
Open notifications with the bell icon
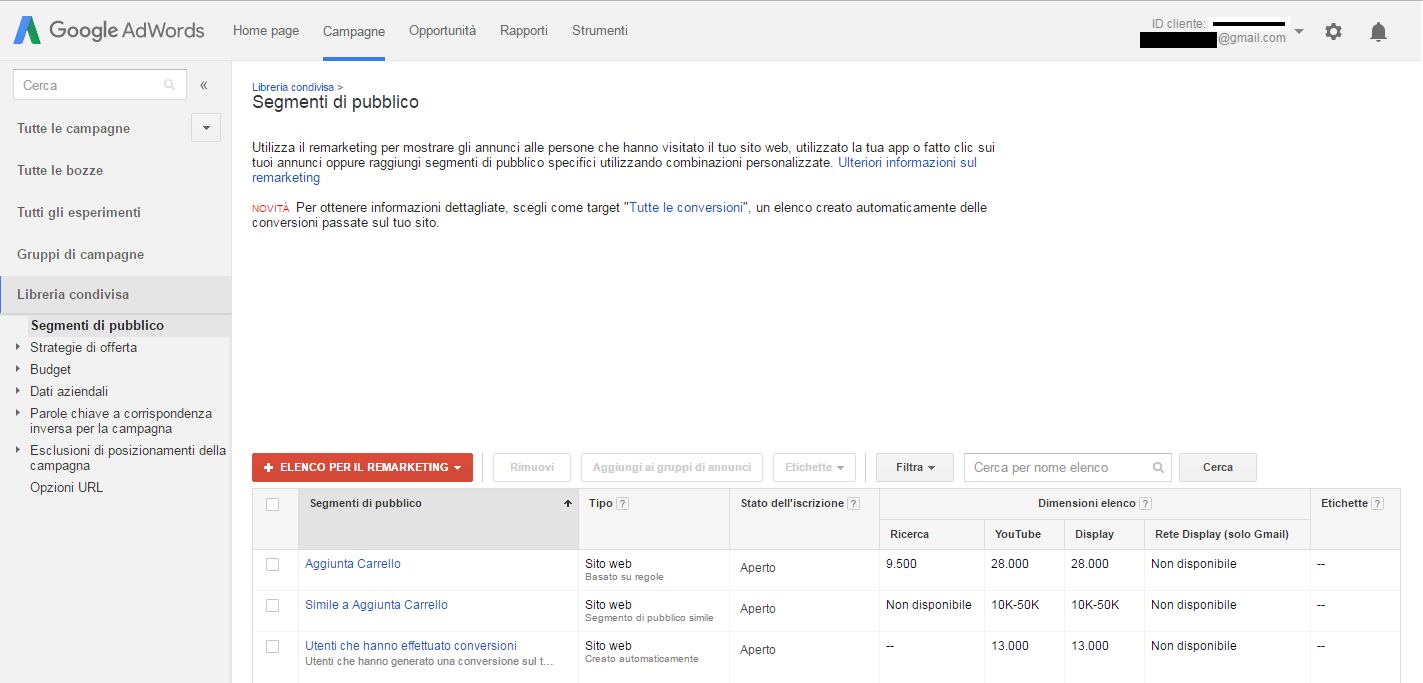tap(1378, 31)
